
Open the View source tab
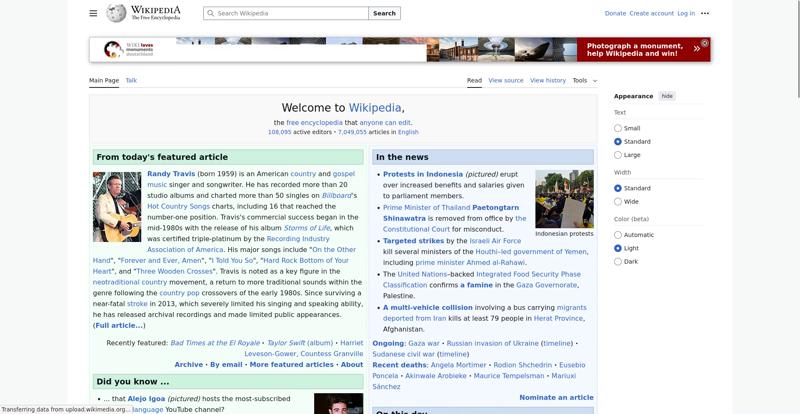click(506, 81)
